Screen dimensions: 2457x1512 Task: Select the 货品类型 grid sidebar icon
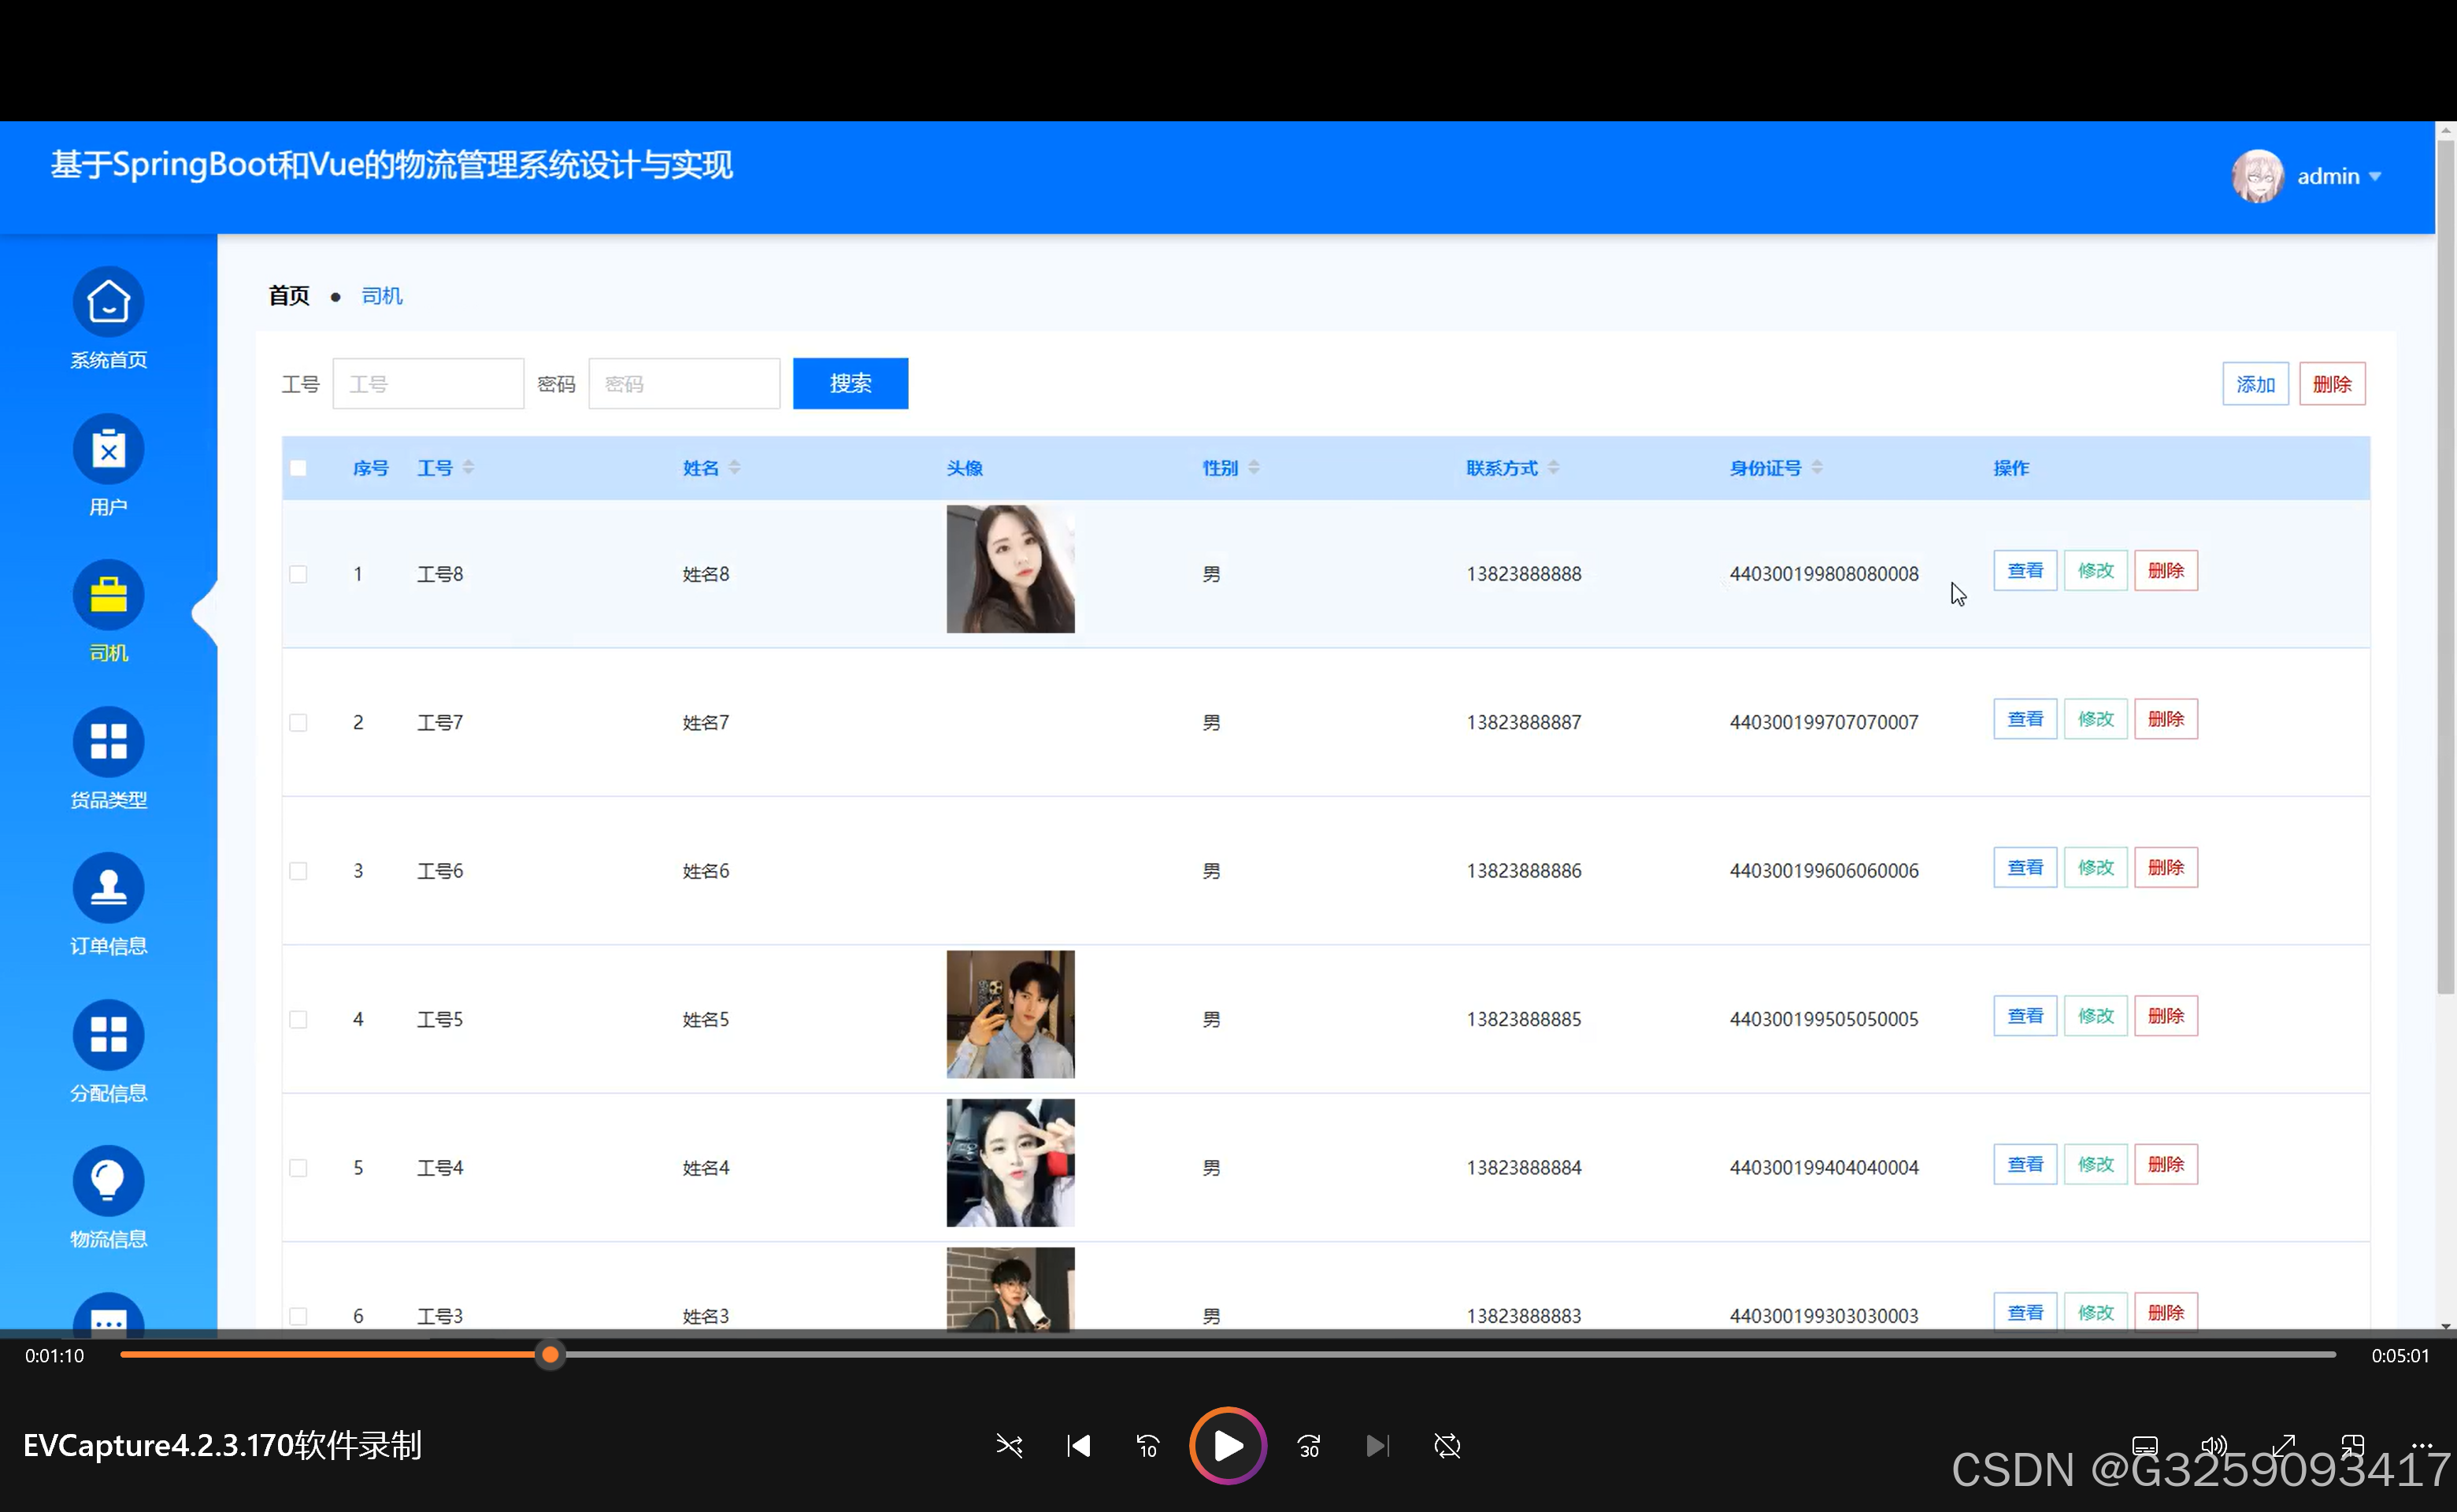(108, 742)
